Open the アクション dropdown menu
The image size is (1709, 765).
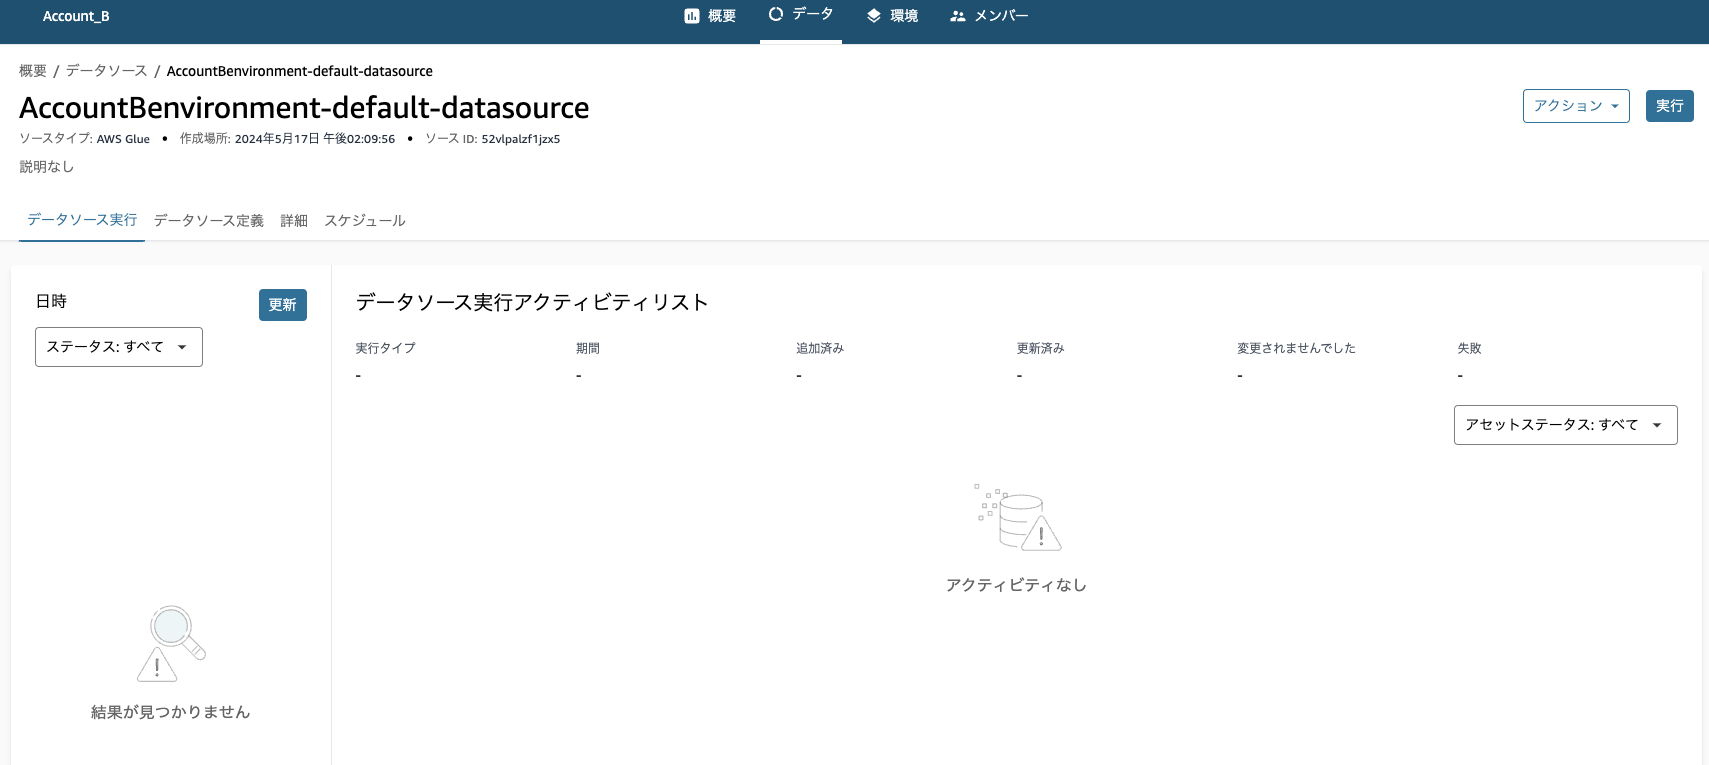click(1576, 106)
